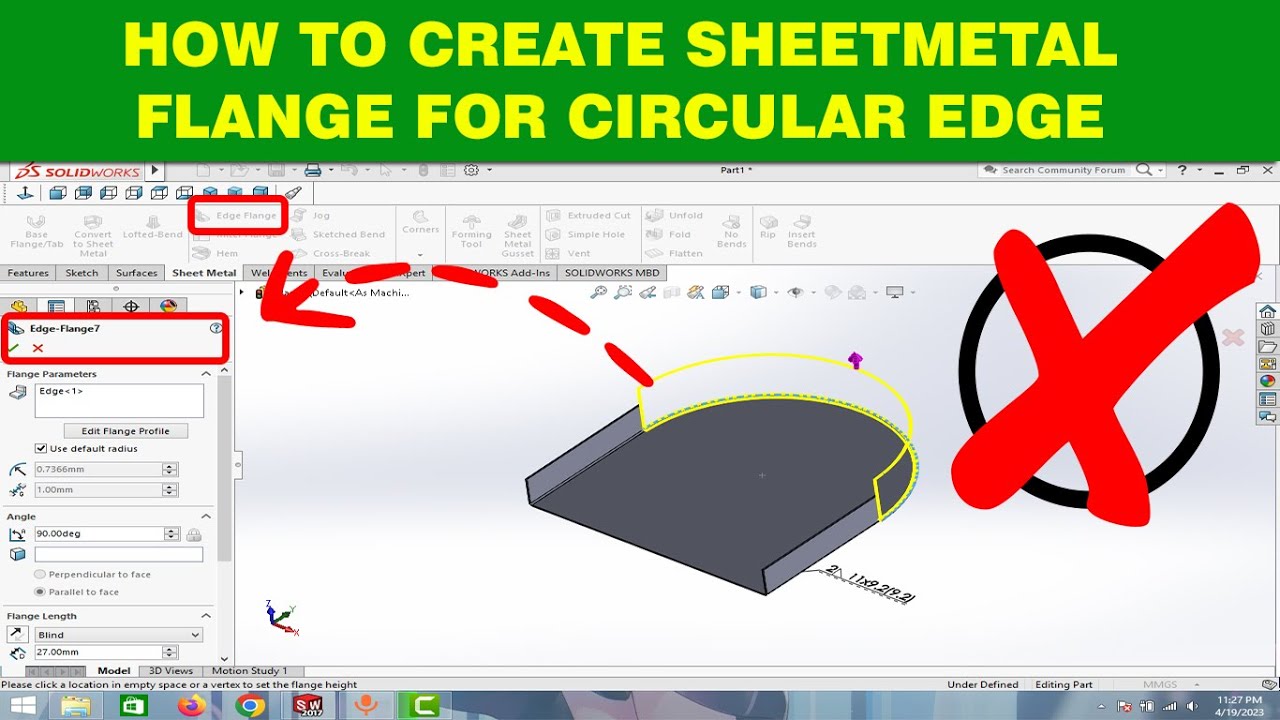Open the Blind end condition dropdown
Viewport: 1280px width, 720px height.
point(118,635)
